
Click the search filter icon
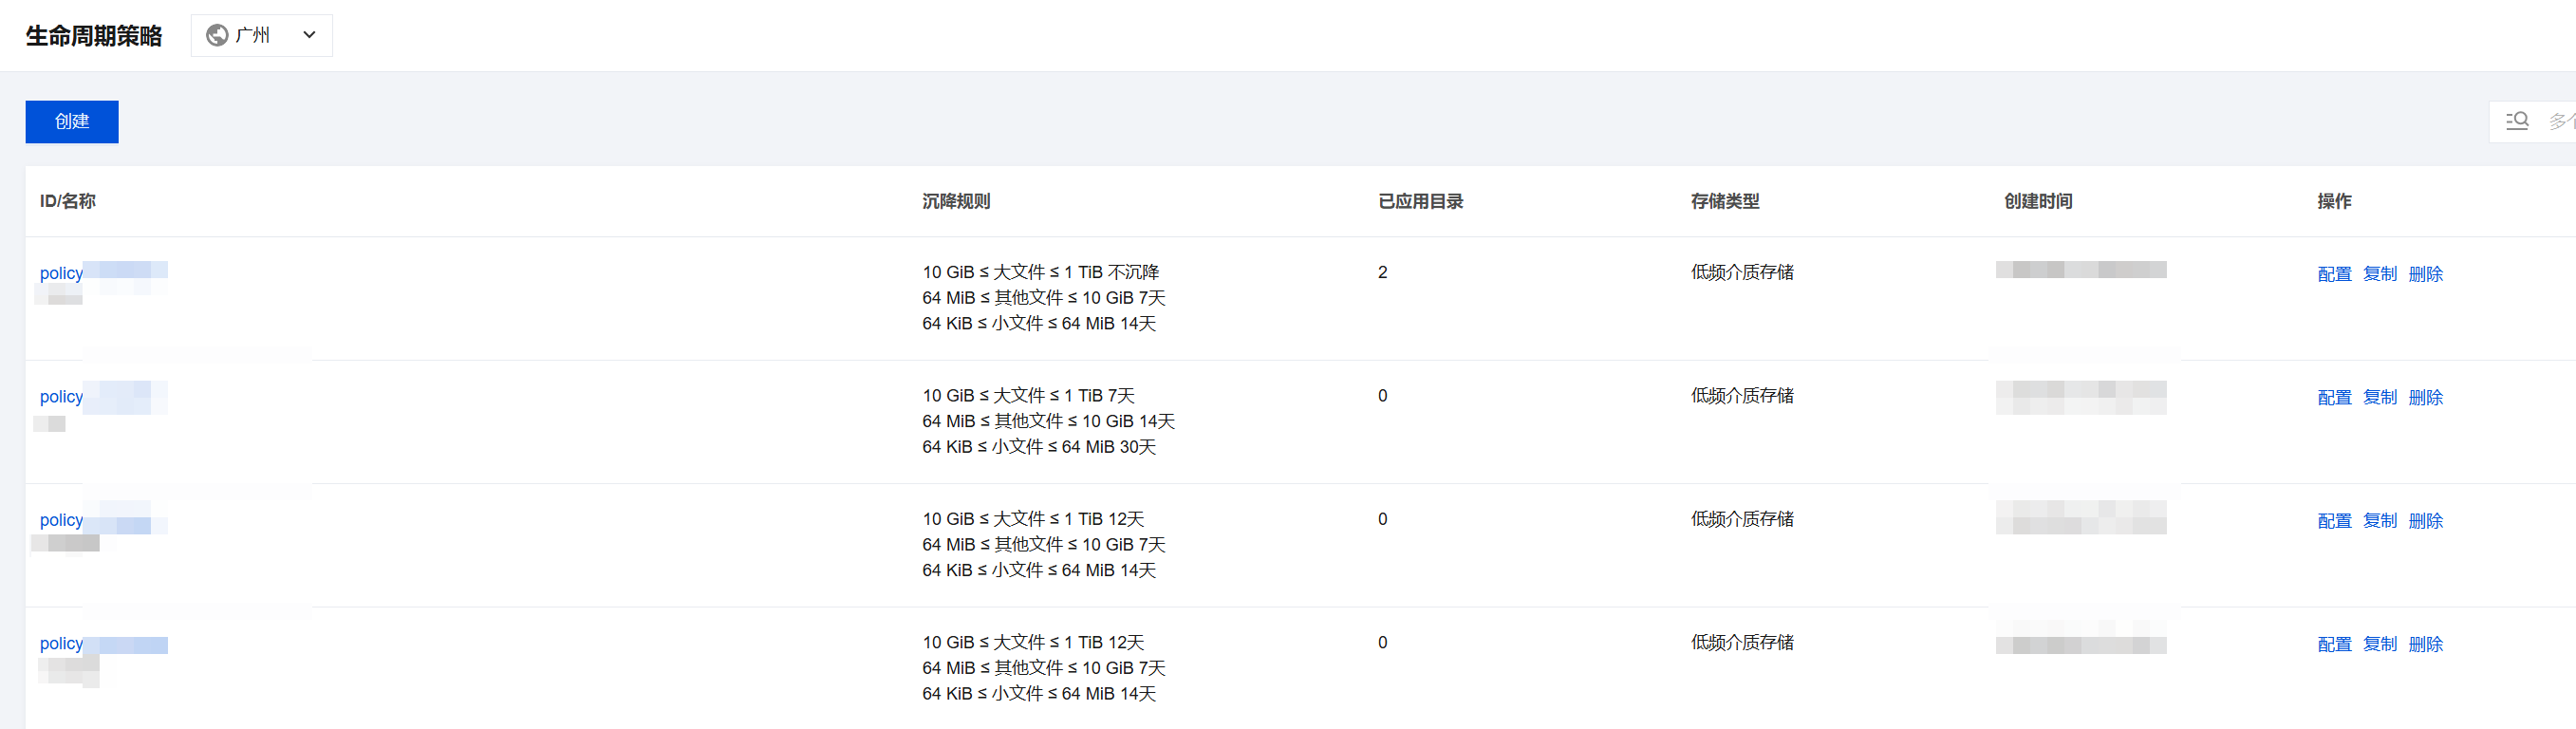click(x=2517, y=121)
